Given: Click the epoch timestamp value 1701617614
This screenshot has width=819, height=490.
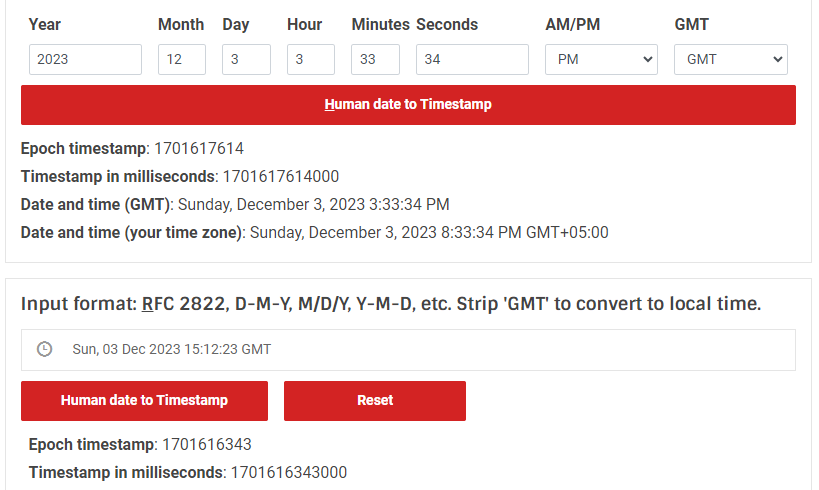Looking at the screenshot, I should click(x=199, y=149).
